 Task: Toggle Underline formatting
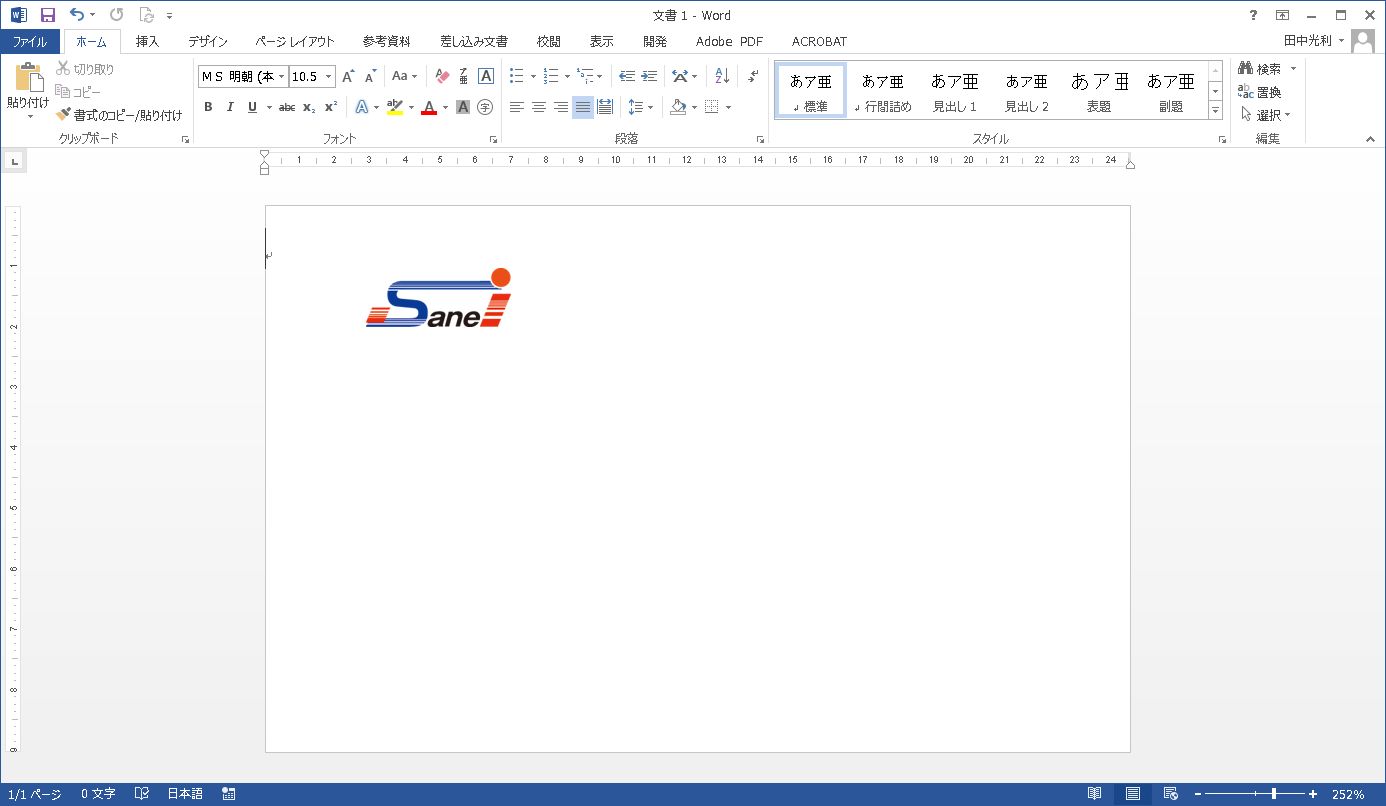click(x=252, y=107)
